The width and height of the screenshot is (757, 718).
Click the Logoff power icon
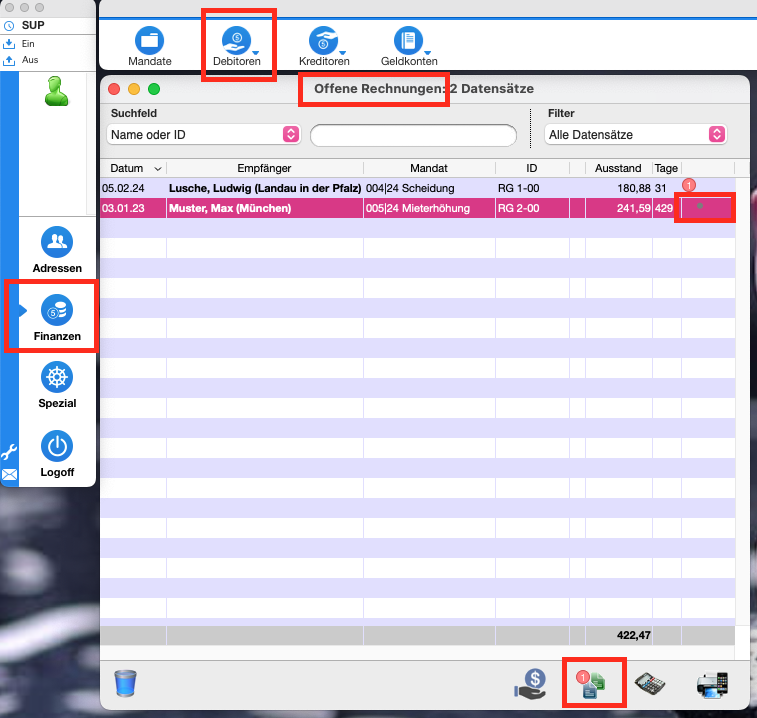pos(57,446)
